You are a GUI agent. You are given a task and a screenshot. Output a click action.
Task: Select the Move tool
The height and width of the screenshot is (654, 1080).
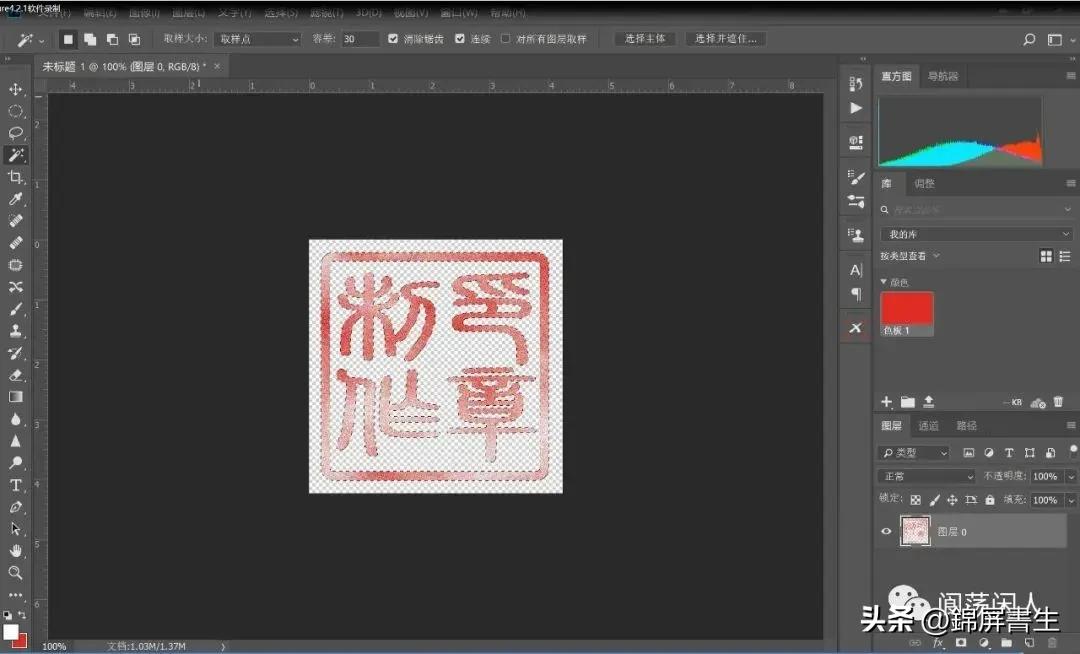click(15, 89)
